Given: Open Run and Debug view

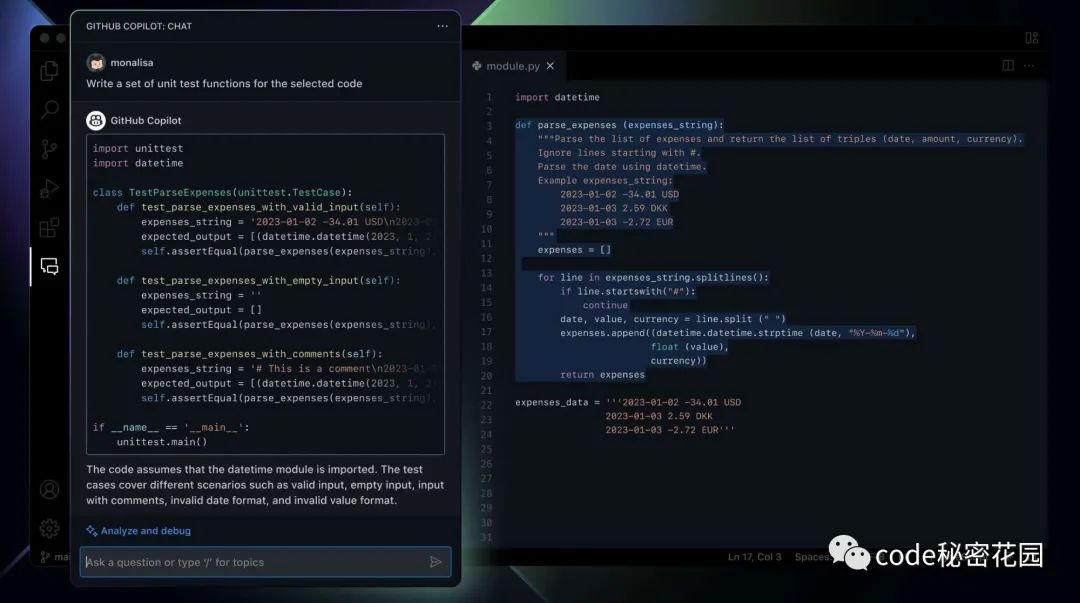Looking at the screenshot, I should pos(50,188).
